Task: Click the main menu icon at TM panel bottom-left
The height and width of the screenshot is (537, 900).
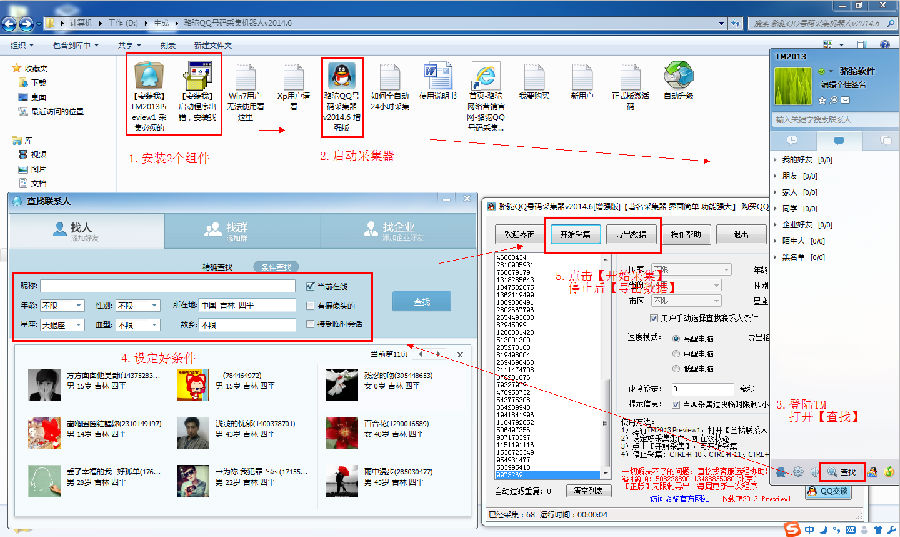Action: [x=781, y=472]
